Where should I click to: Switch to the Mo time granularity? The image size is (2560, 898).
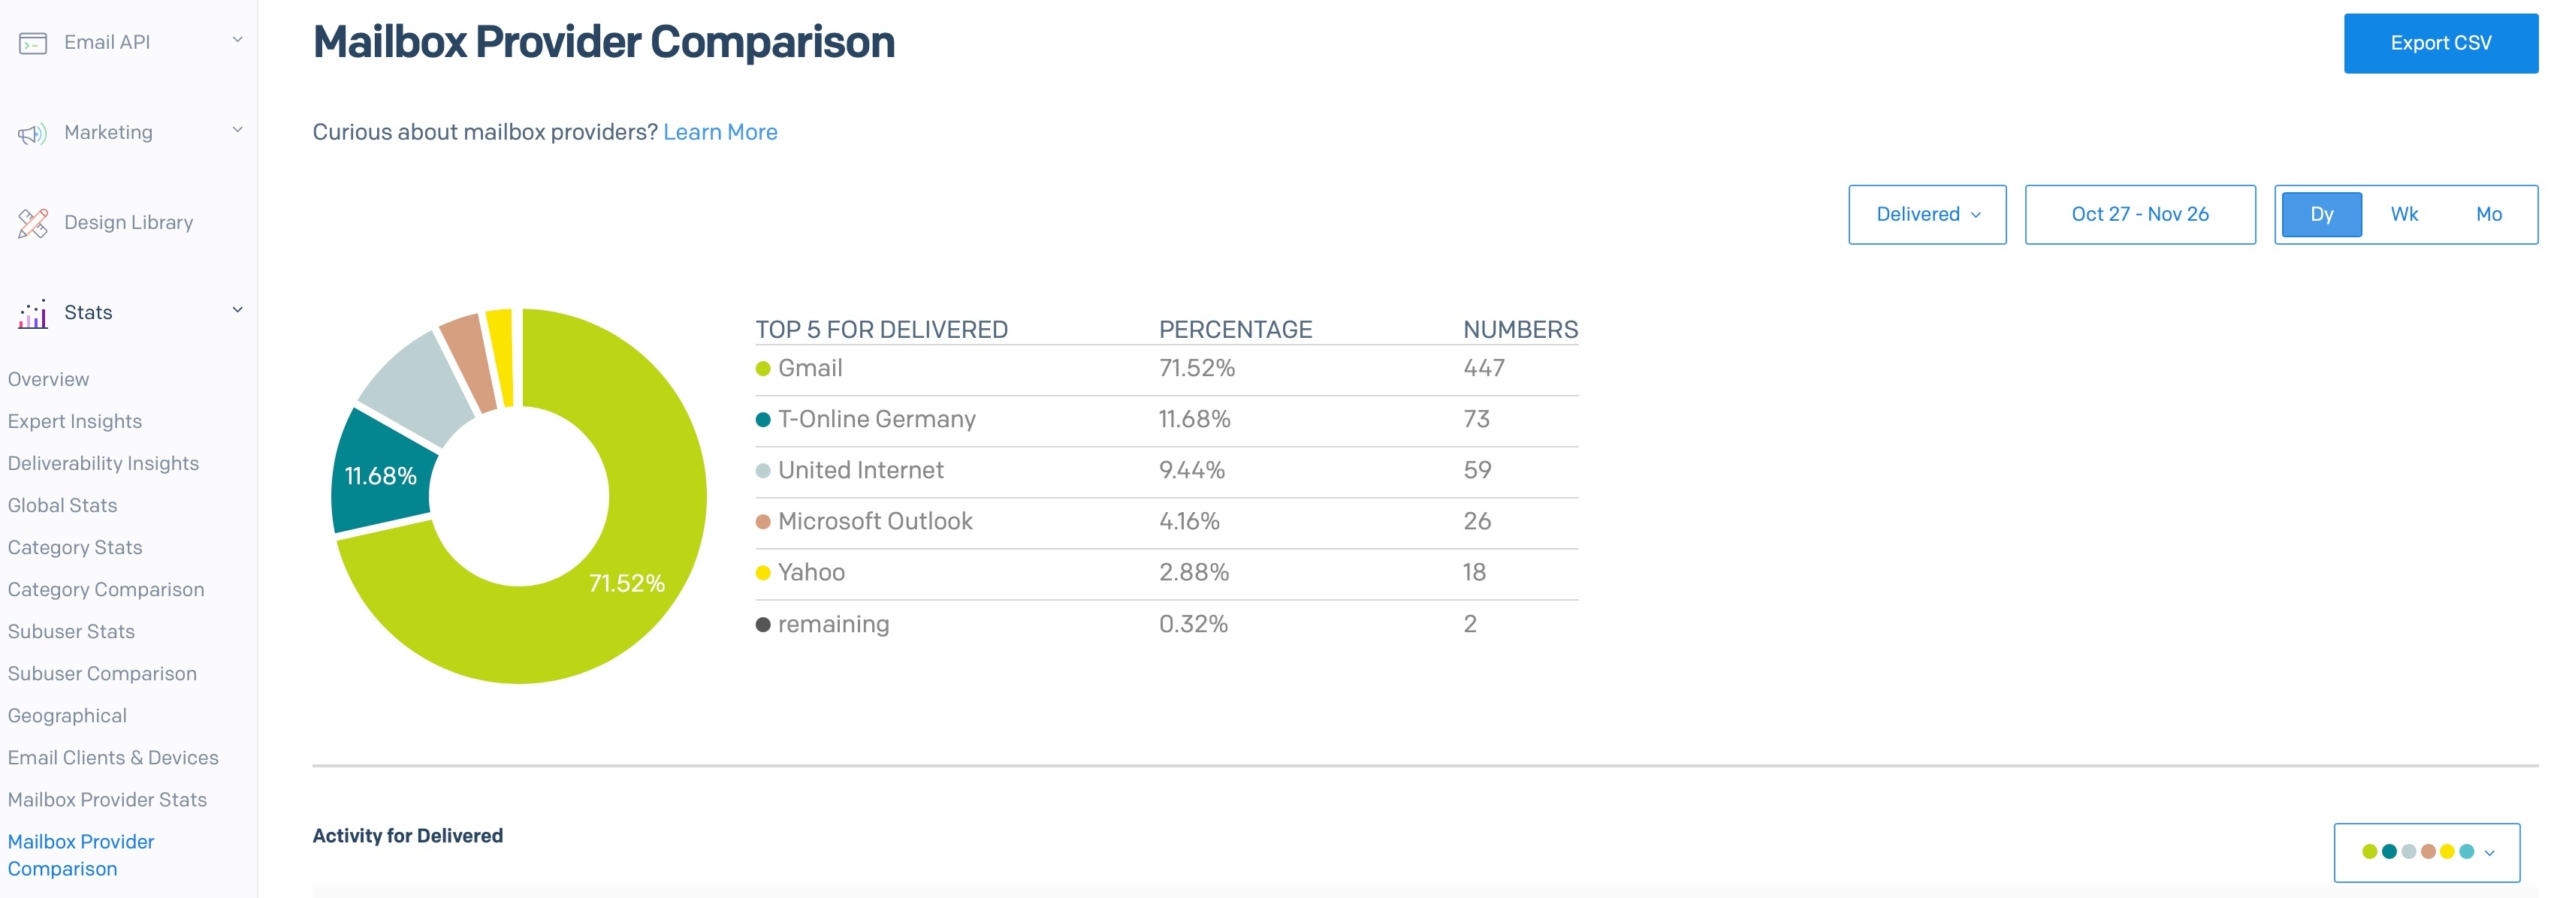(2487, 213)
